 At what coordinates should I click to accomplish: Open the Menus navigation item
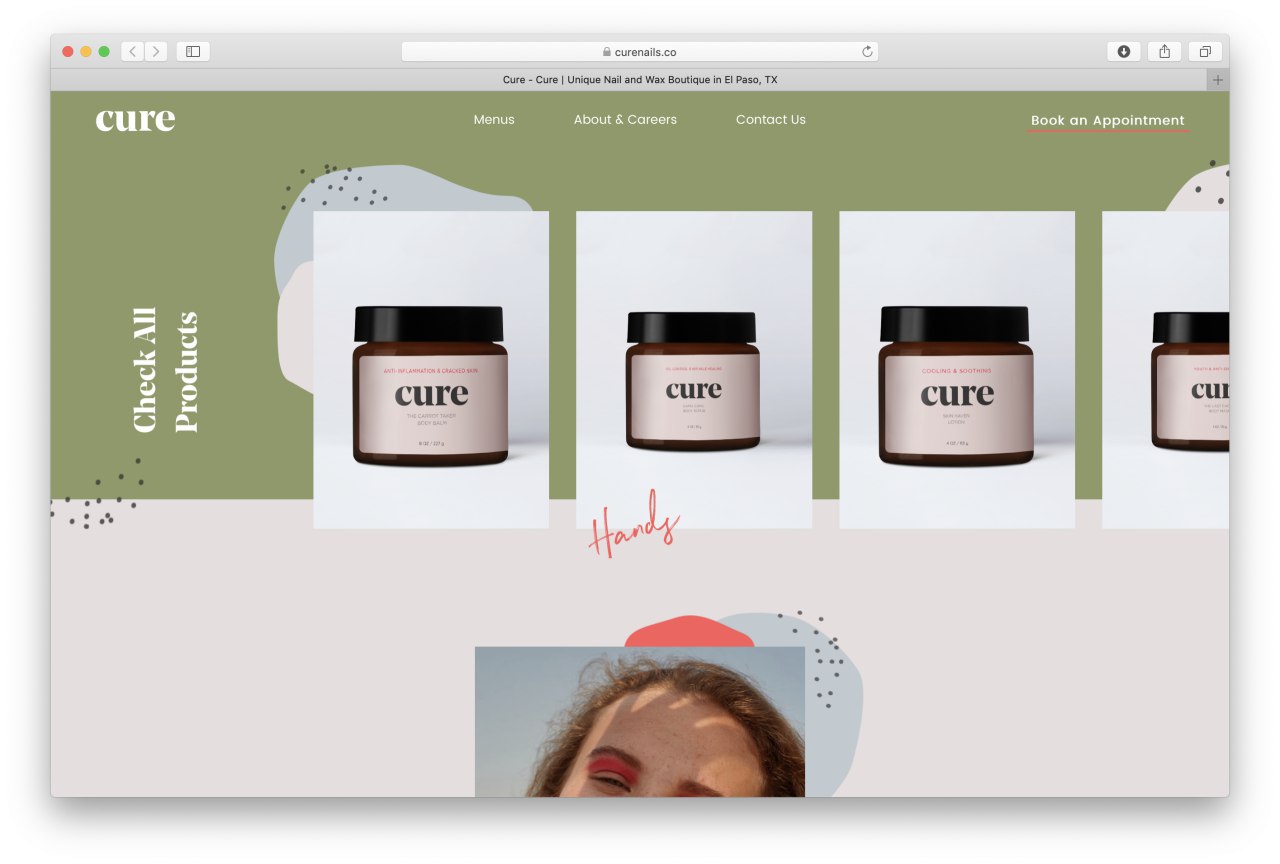pyautogui.click(x=494, y=120)
